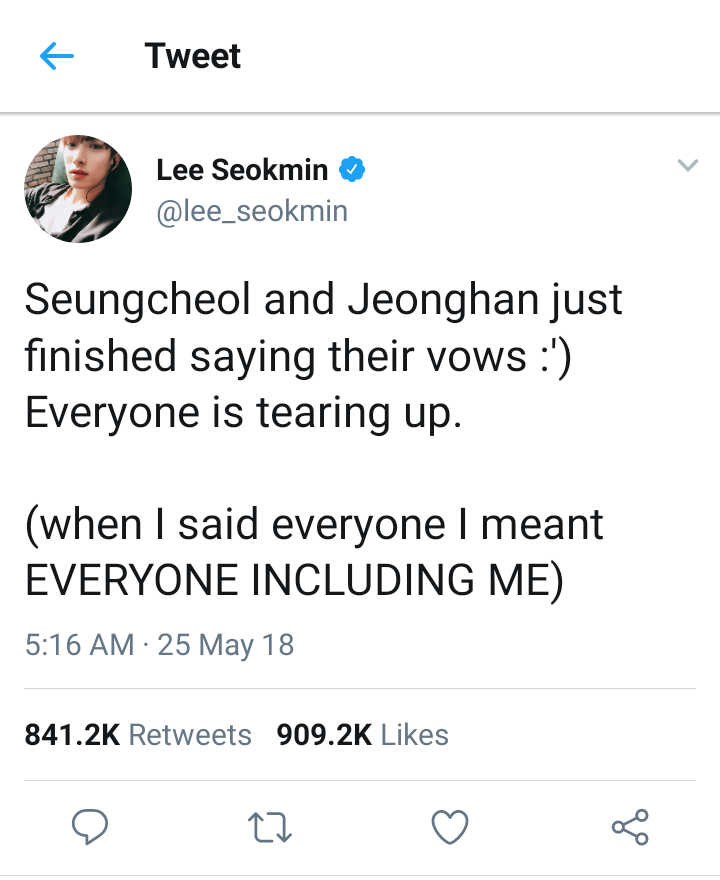Image resolution: width=720 pixels, height=880 pixels.
Task: Tap the Likes label text
Action: (415, 735)
